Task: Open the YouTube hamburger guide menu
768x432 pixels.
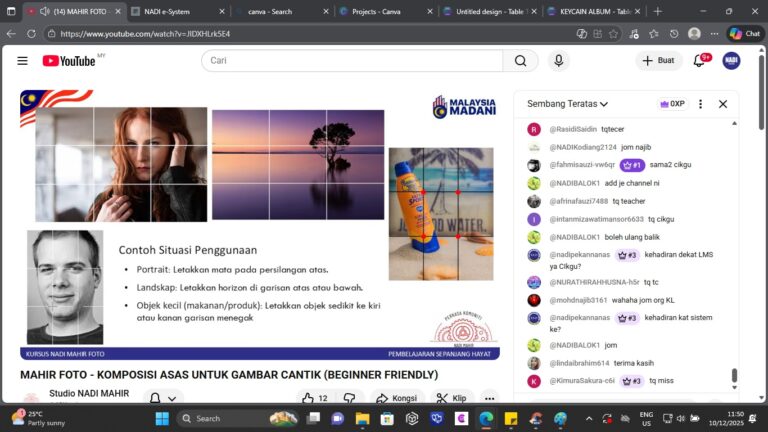Action: (22, 61)
